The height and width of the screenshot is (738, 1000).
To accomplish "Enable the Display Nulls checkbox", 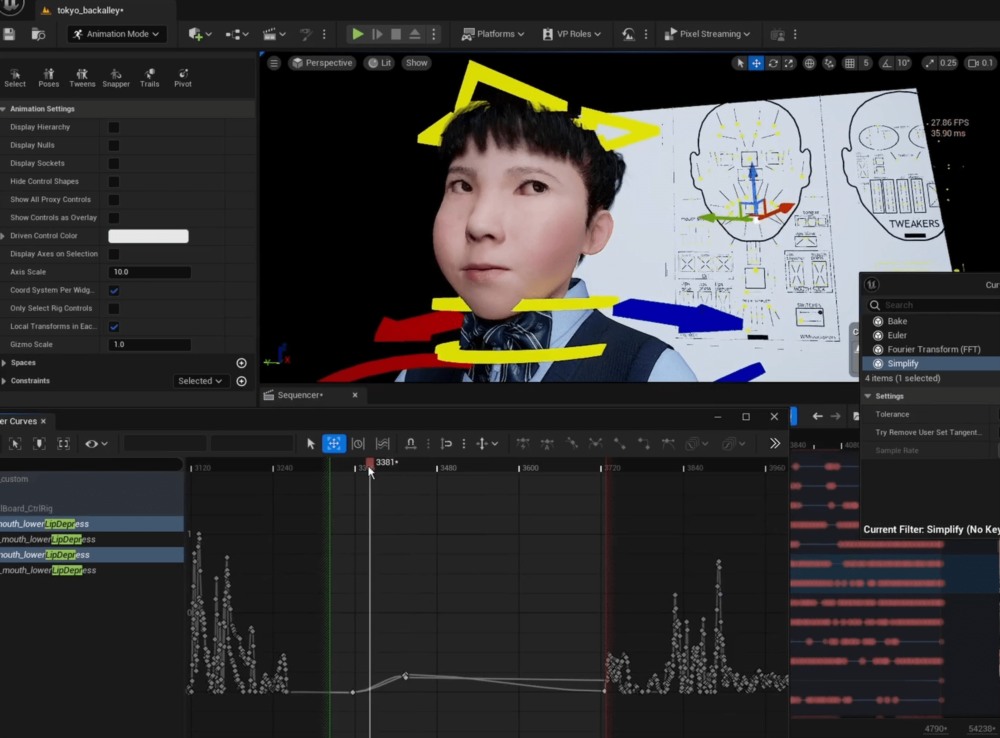I will tap(114, 145).
